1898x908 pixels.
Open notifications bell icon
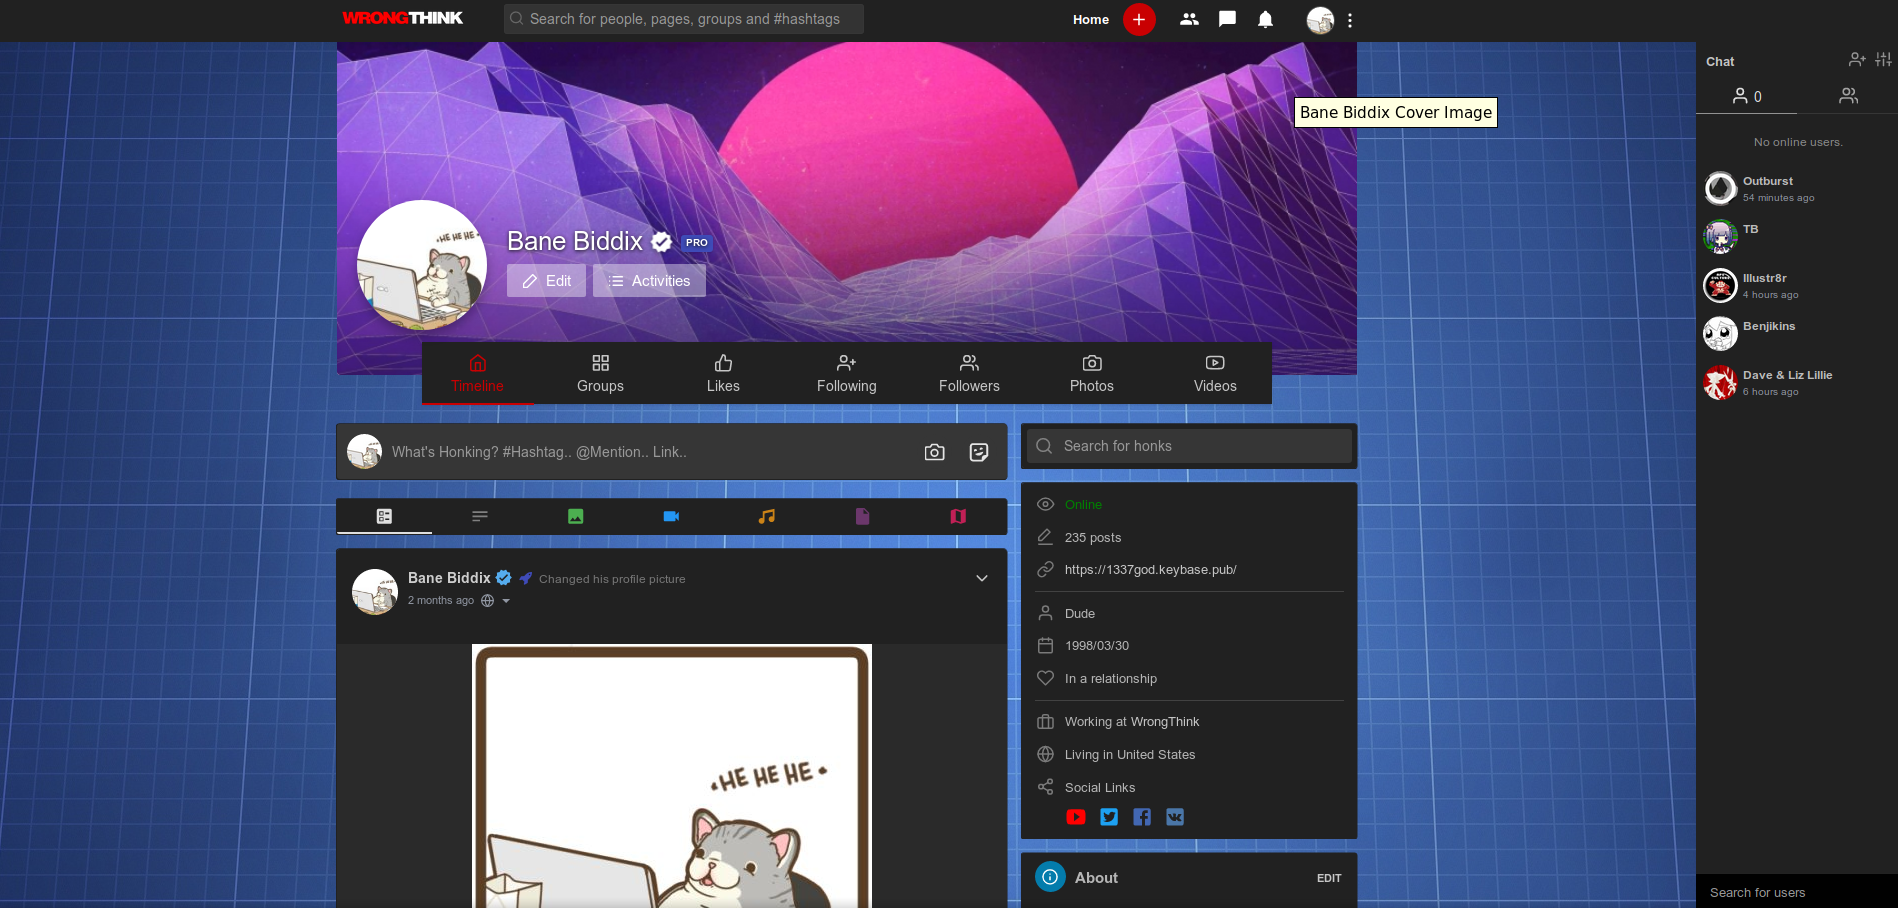(1265, 19)
